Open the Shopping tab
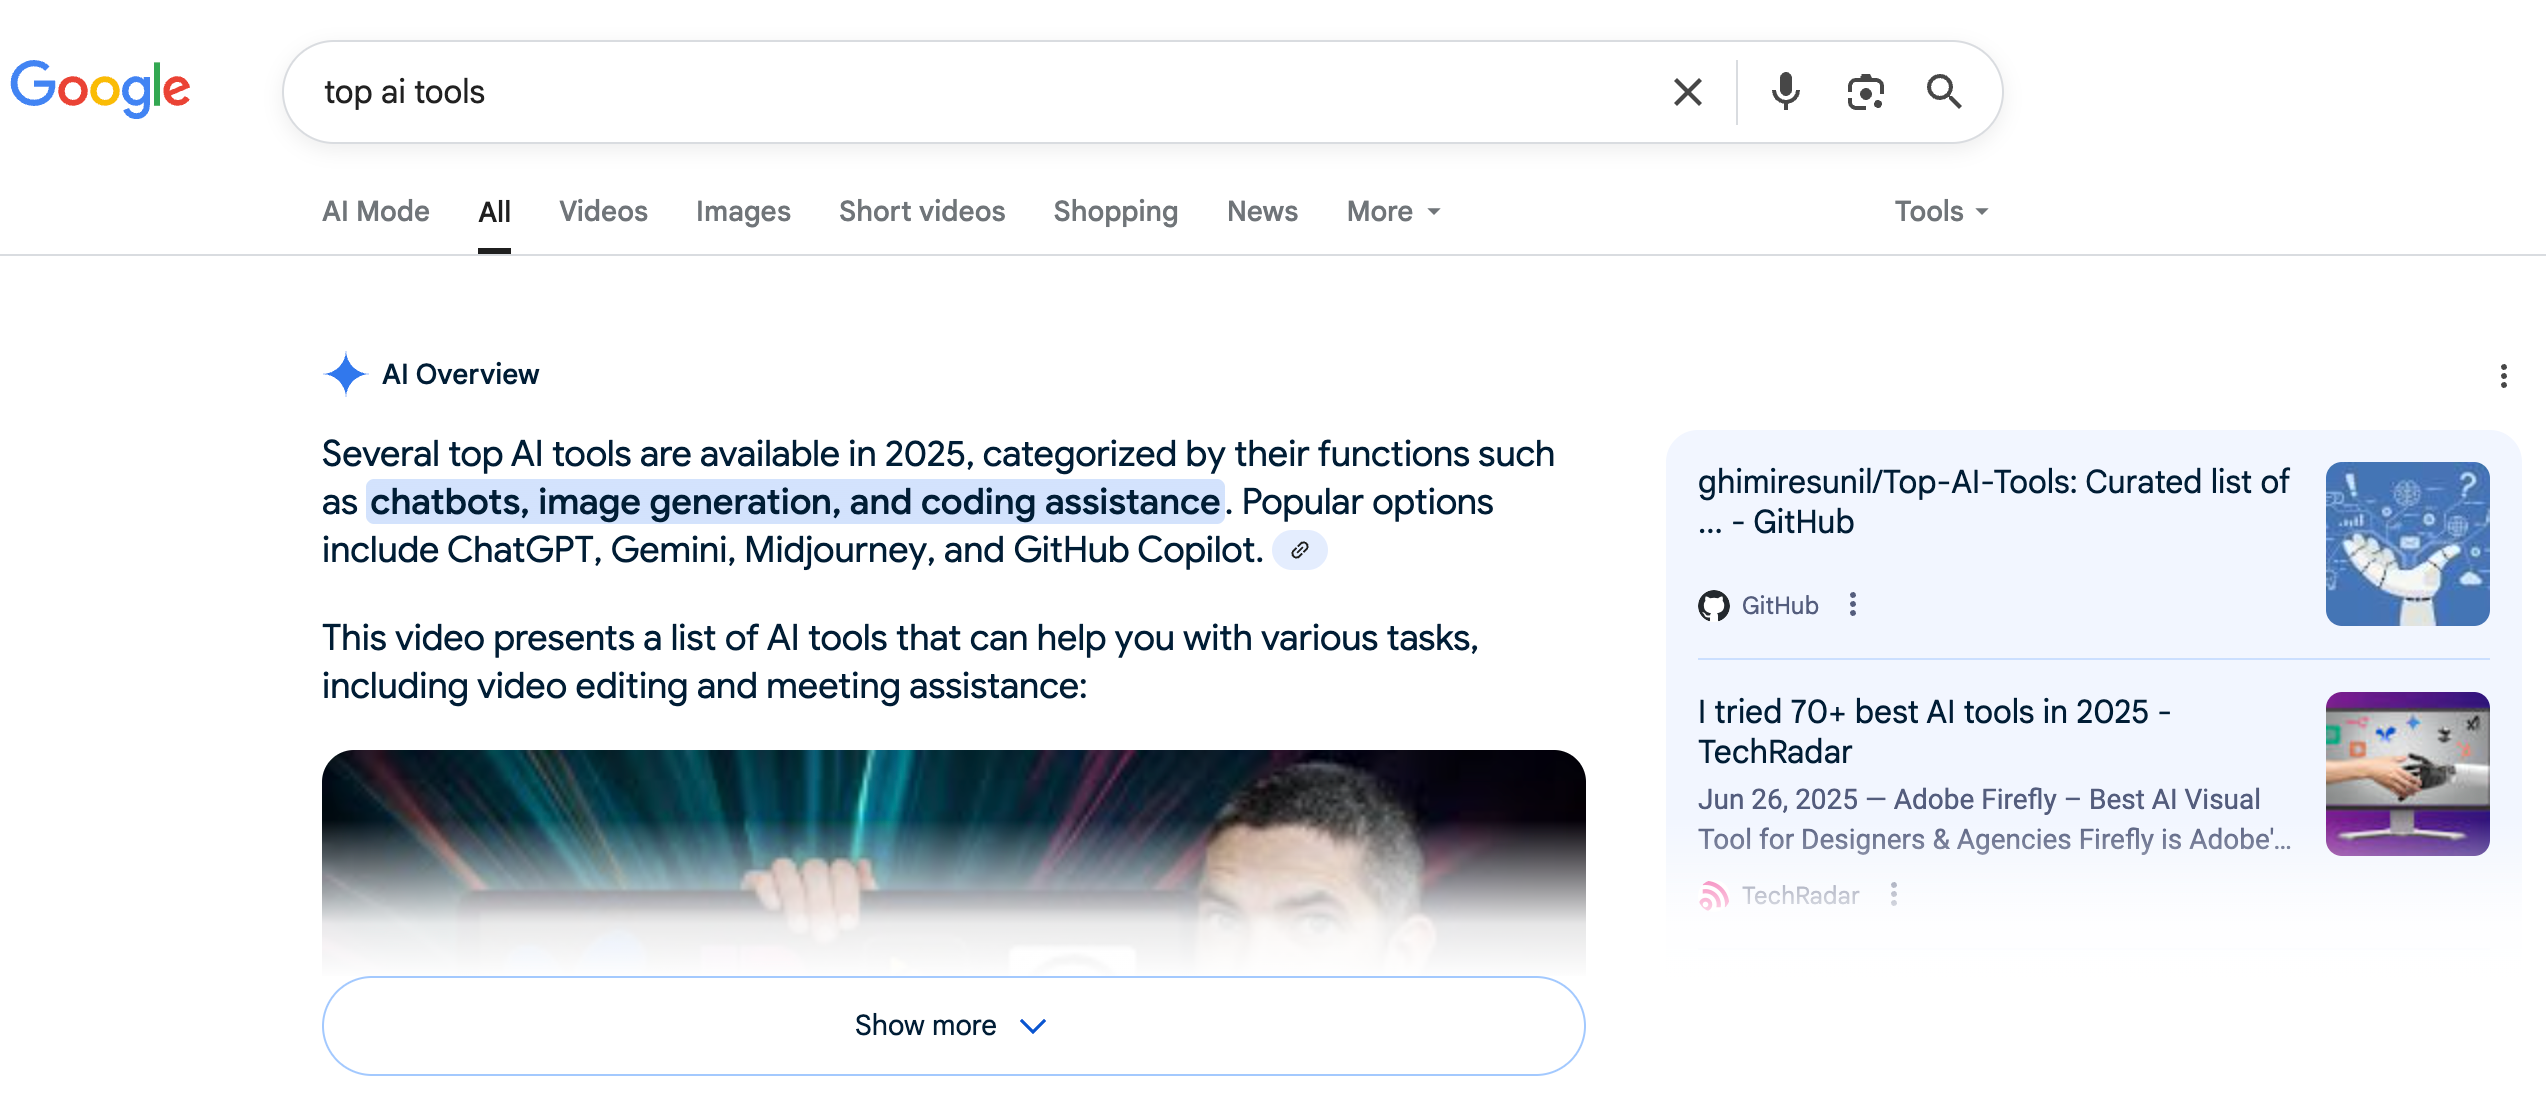Viewport: 2546px width, 1112px height. pyautogui.click(x=1116, y=211)
